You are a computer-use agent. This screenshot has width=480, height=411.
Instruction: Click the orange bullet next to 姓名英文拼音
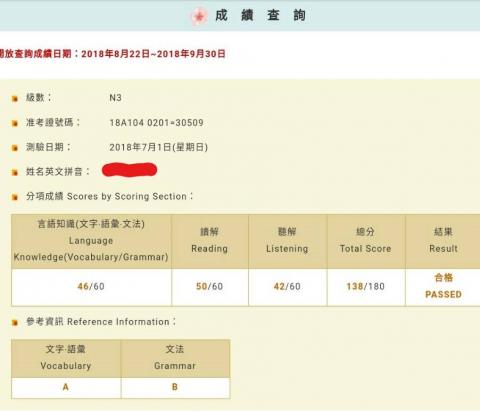tap(15, 172)
